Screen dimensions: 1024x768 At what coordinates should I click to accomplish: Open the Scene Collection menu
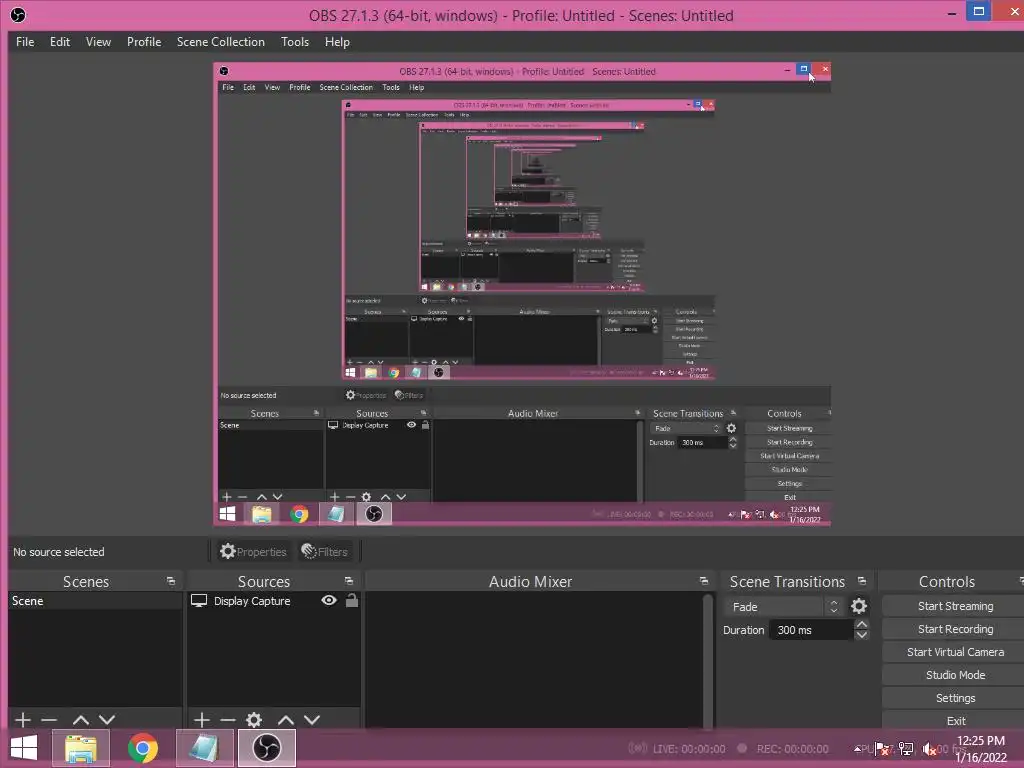click(221, 42)
